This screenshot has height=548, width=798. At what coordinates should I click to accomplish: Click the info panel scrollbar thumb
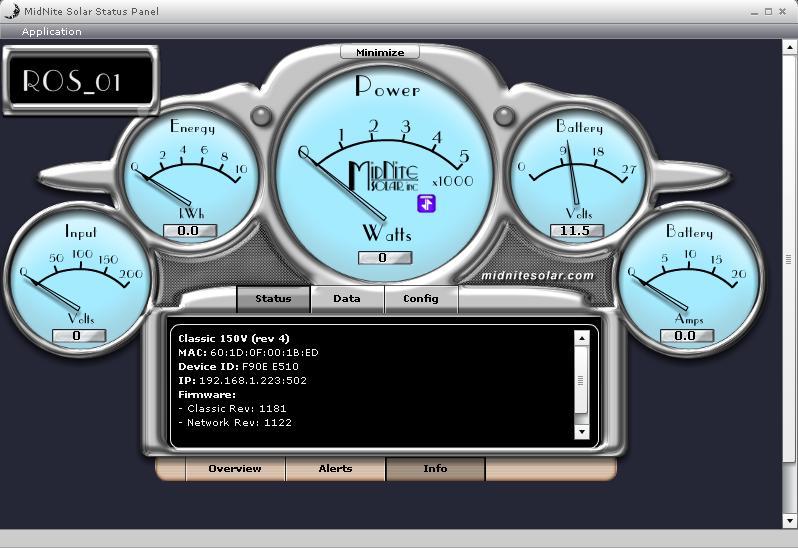(581, 380)
